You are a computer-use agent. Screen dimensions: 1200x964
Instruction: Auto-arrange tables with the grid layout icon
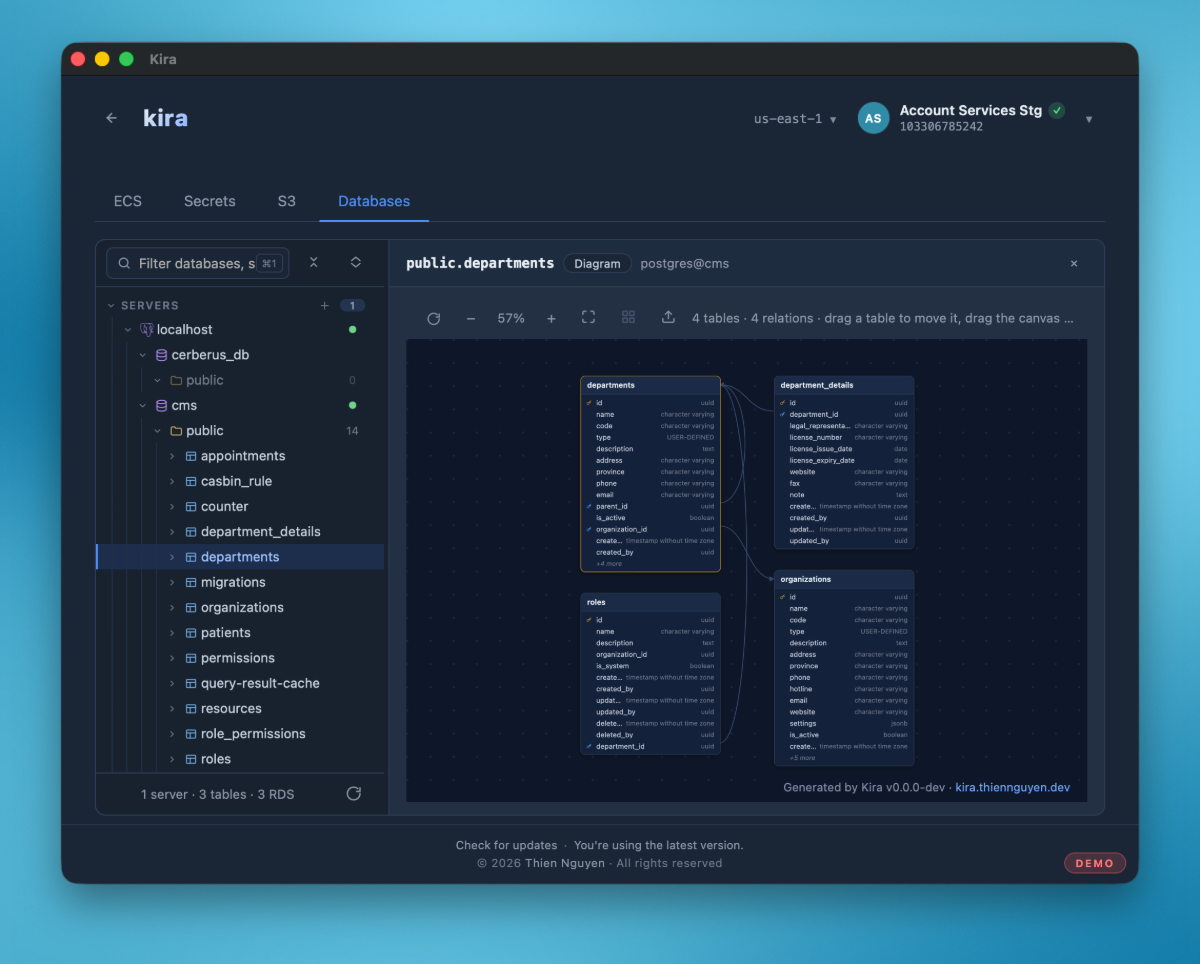[628, 317]
